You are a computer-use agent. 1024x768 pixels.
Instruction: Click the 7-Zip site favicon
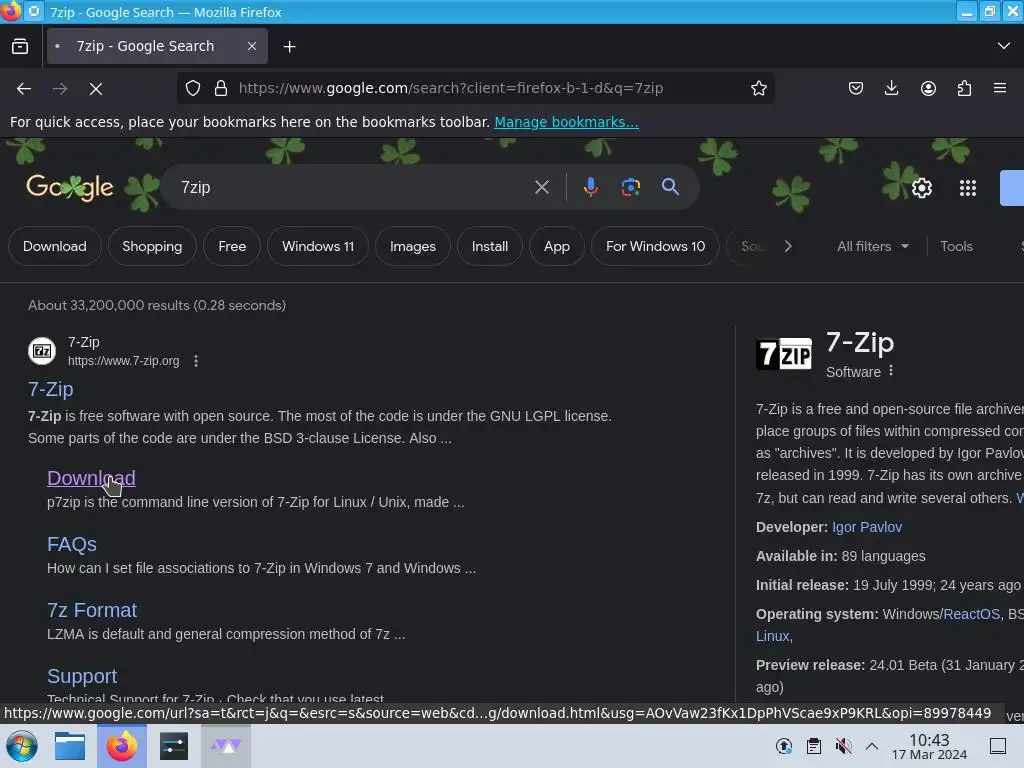coord(42,351)
